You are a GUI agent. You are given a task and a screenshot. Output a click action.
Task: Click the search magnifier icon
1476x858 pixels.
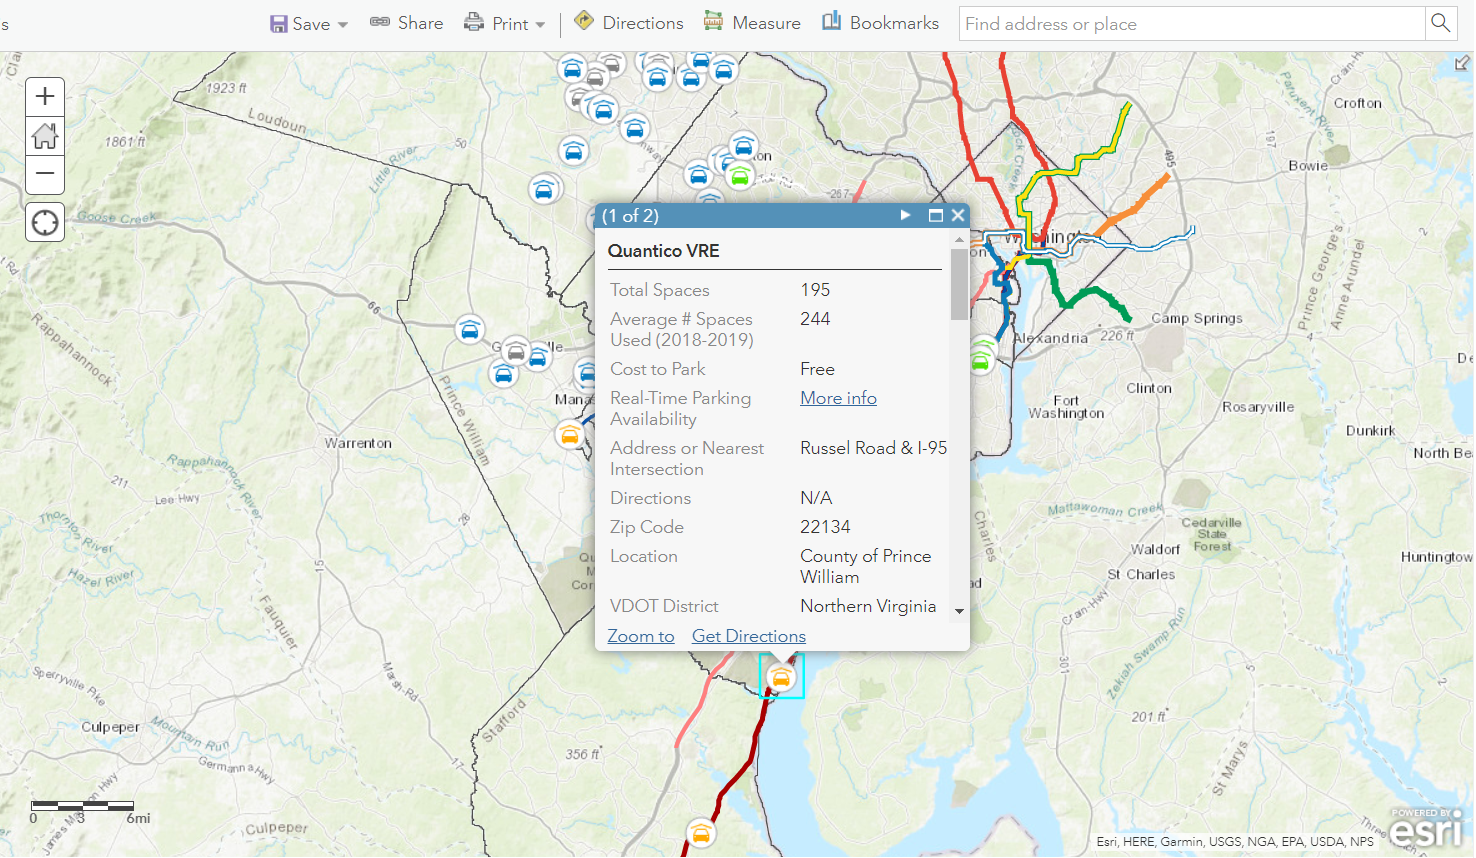pos(1441,22)
